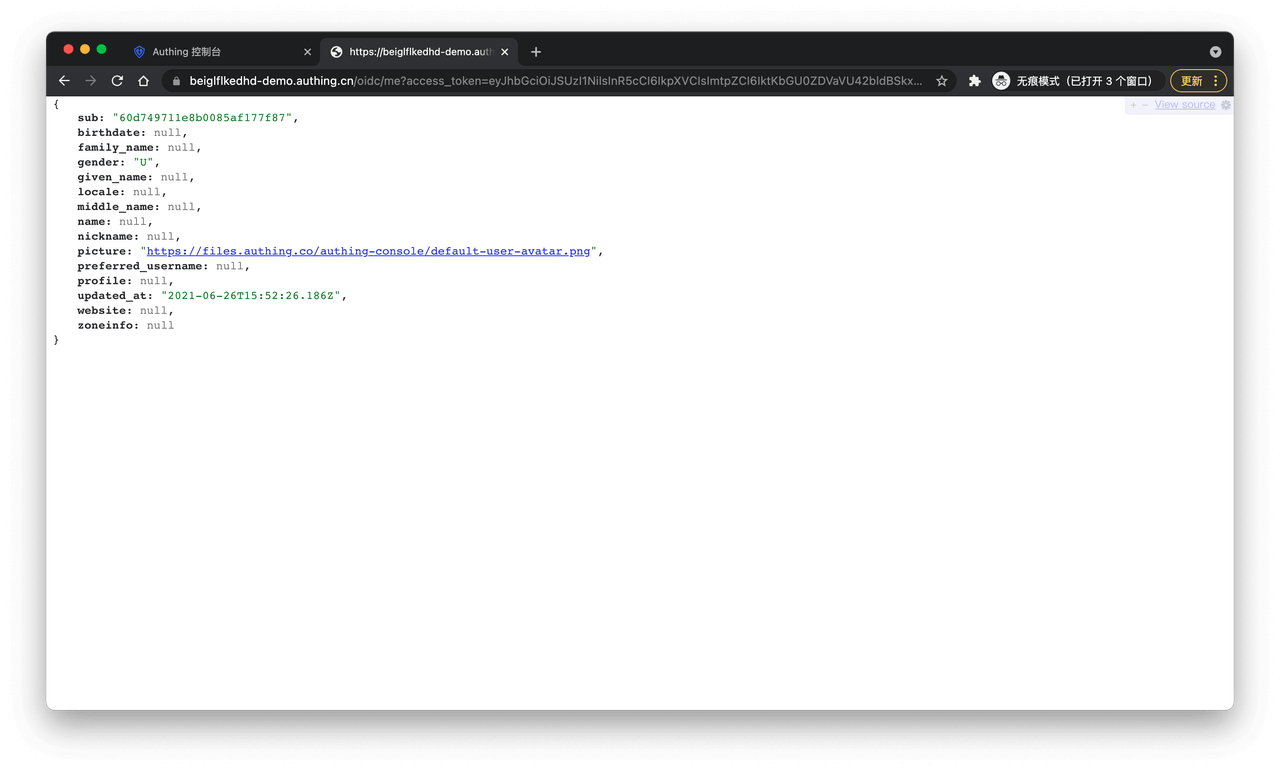Reload the current page
The image size is (1280, 771).
pos(117,81)
